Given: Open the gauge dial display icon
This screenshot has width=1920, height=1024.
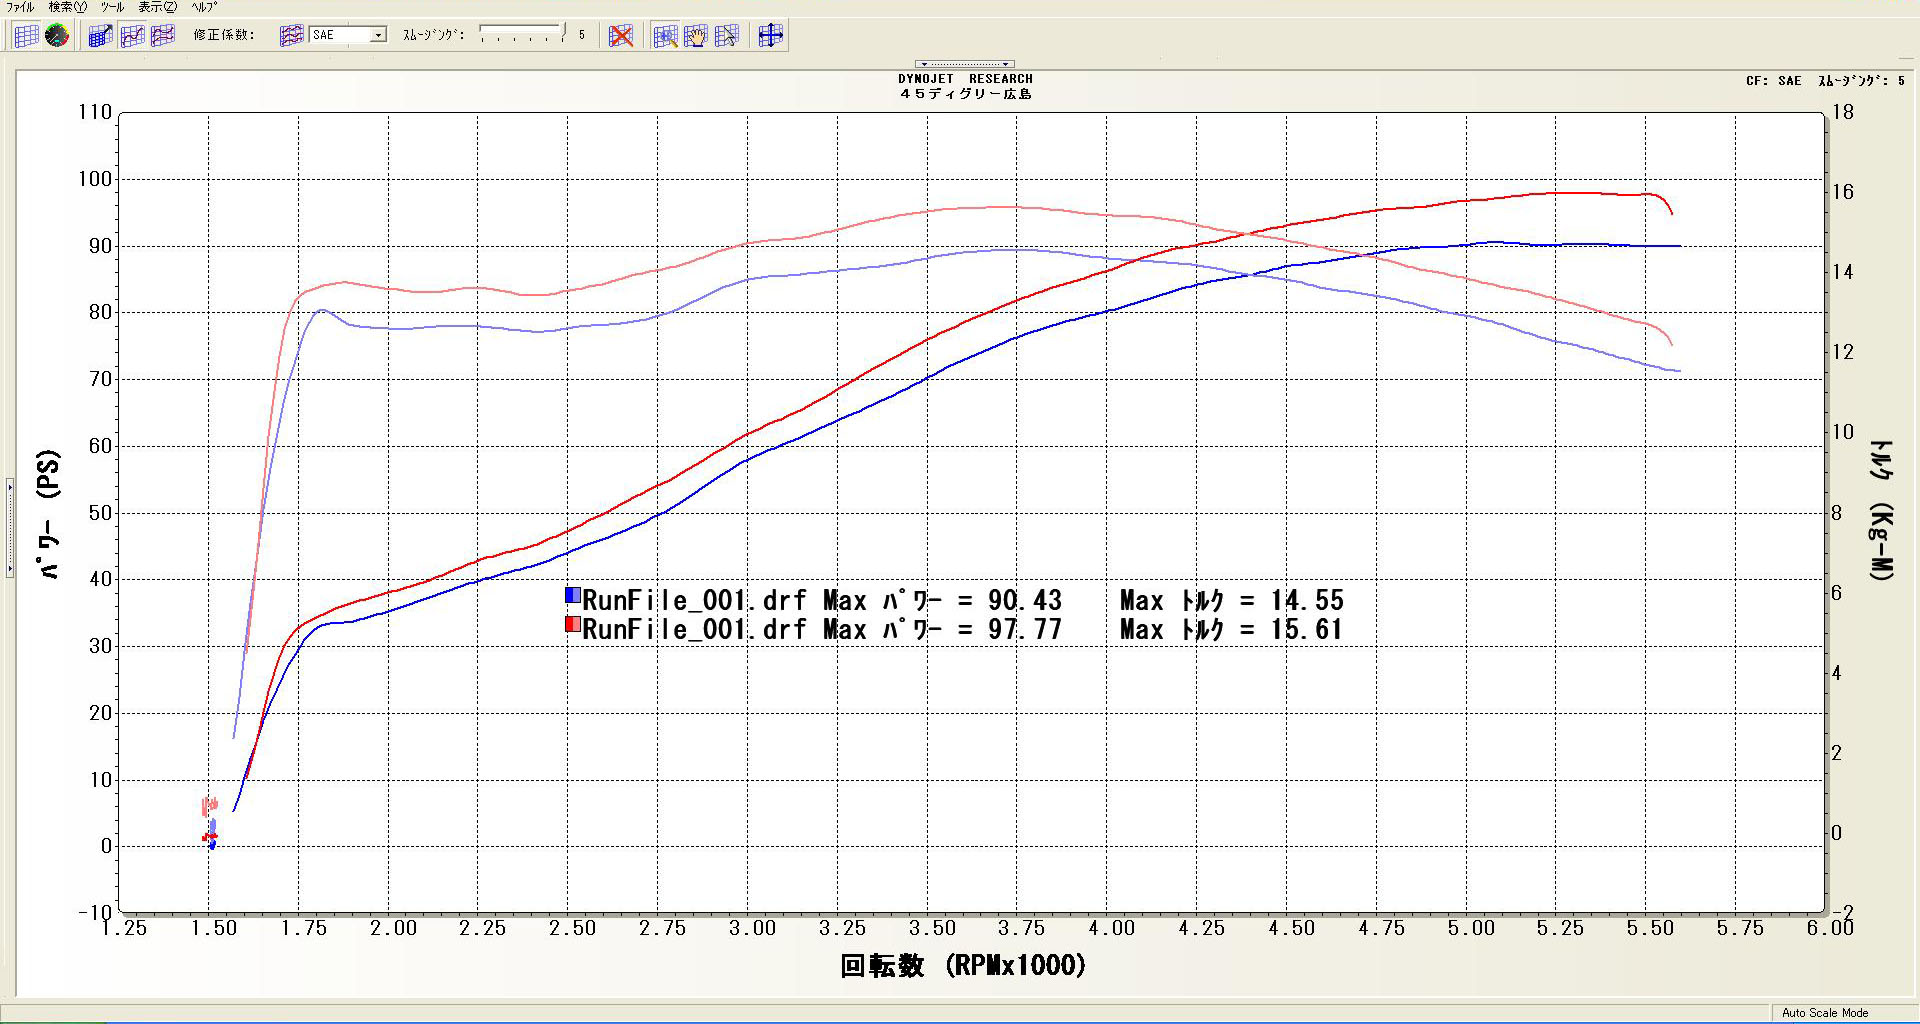Looking at the screenshot, I should (57, 36).
